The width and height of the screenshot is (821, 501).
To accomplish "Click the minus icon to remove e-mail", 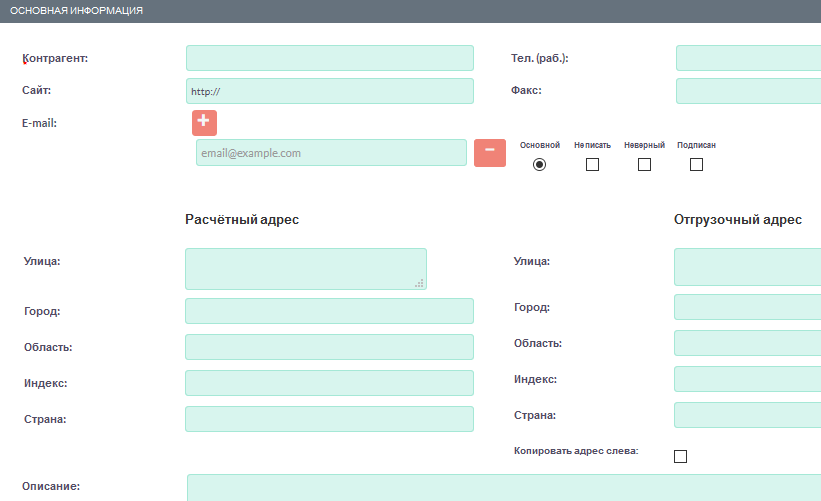I will point(489,152).
